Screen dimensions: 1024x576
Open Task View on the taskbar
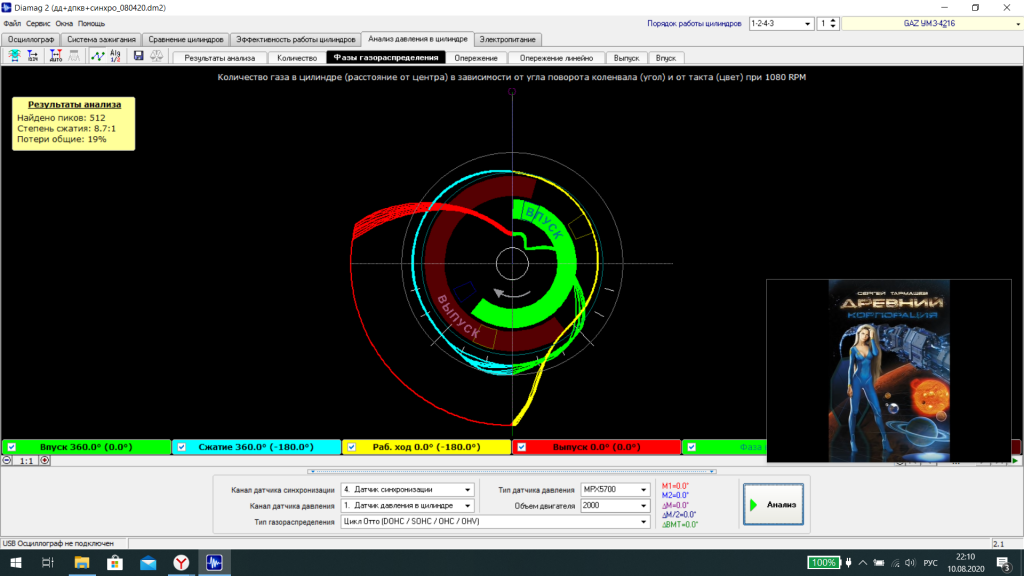click(48, 562)
